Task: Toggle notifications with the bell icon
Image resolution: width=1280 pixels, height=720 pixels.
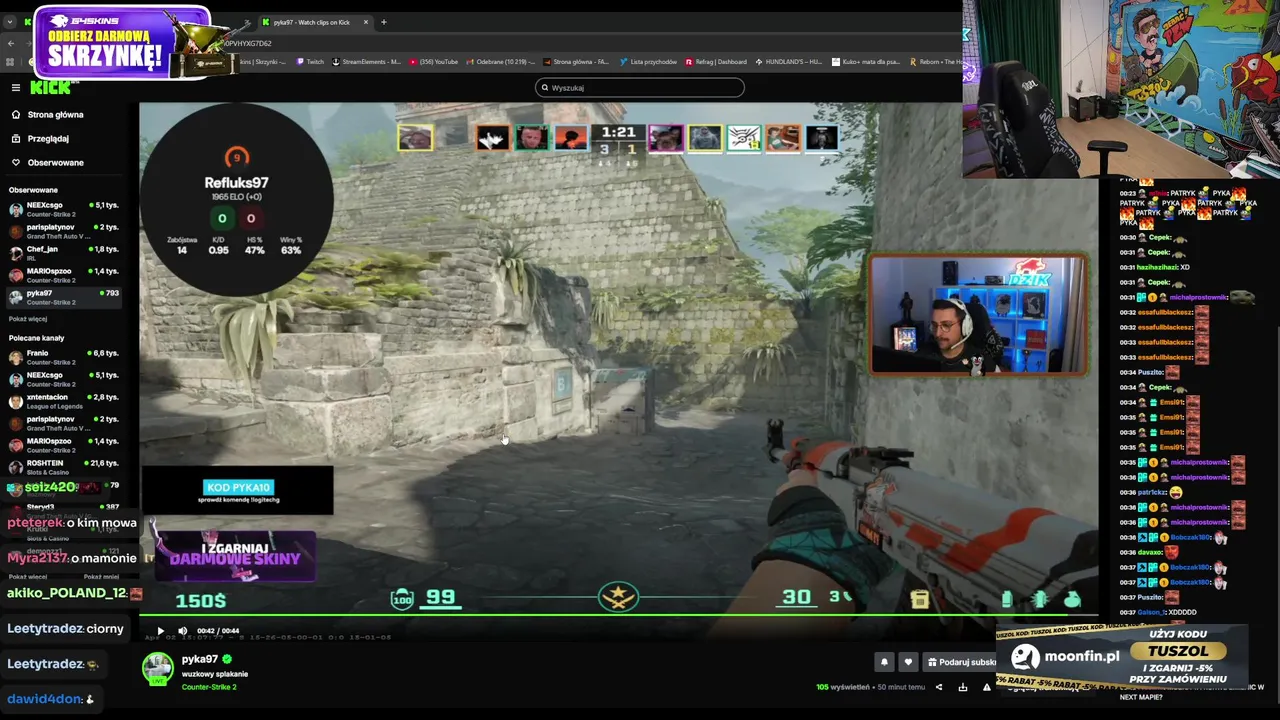Action: coord(884,662)
